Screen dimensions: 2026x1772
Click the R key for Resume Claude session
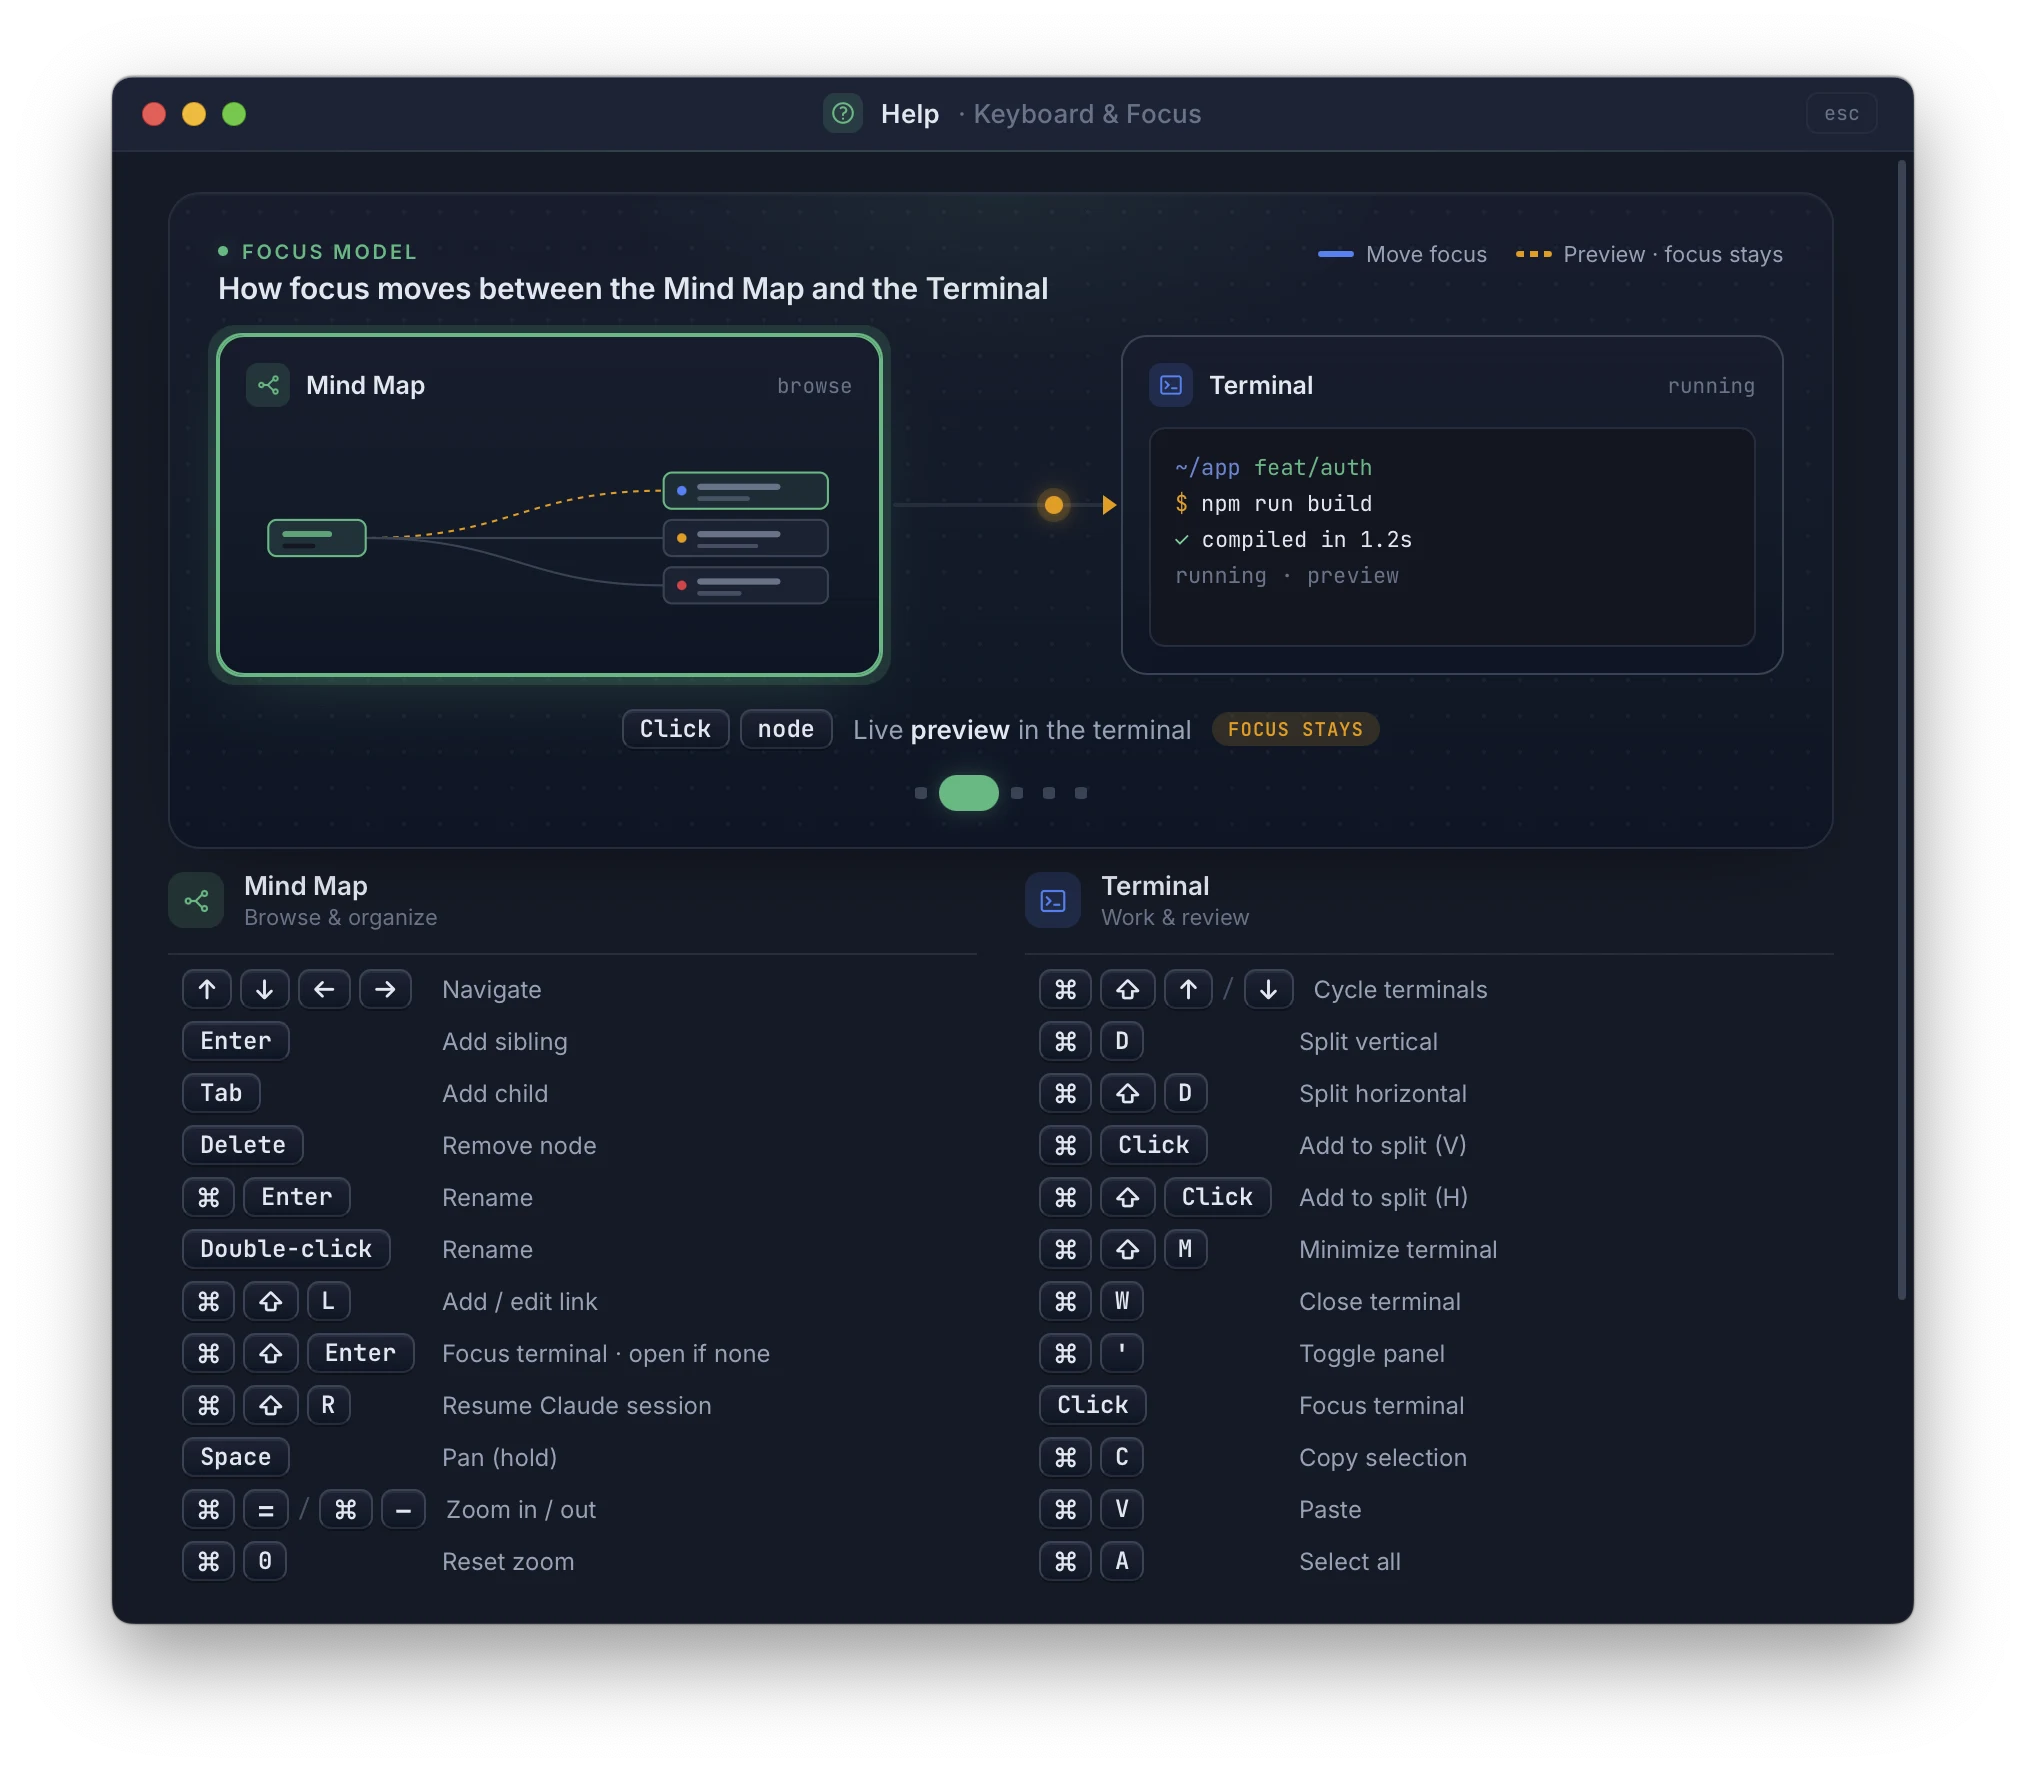pos(328,1405)
